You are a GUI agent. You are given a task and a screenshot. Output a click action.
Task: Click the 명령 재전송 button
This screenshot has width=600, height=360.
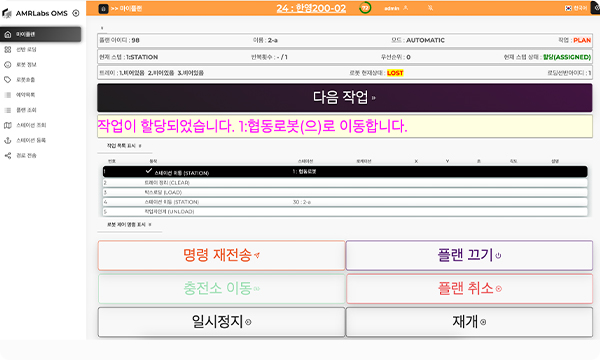tap(222, 255)
